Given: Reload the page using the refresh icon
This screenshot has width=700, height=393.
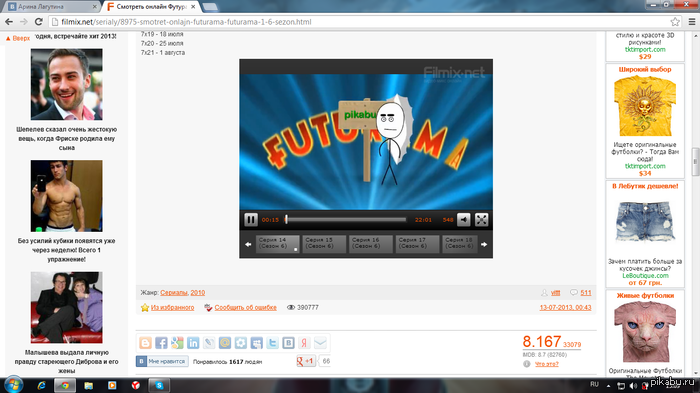Looking at the screenshot, I should (x=39, y=21).
